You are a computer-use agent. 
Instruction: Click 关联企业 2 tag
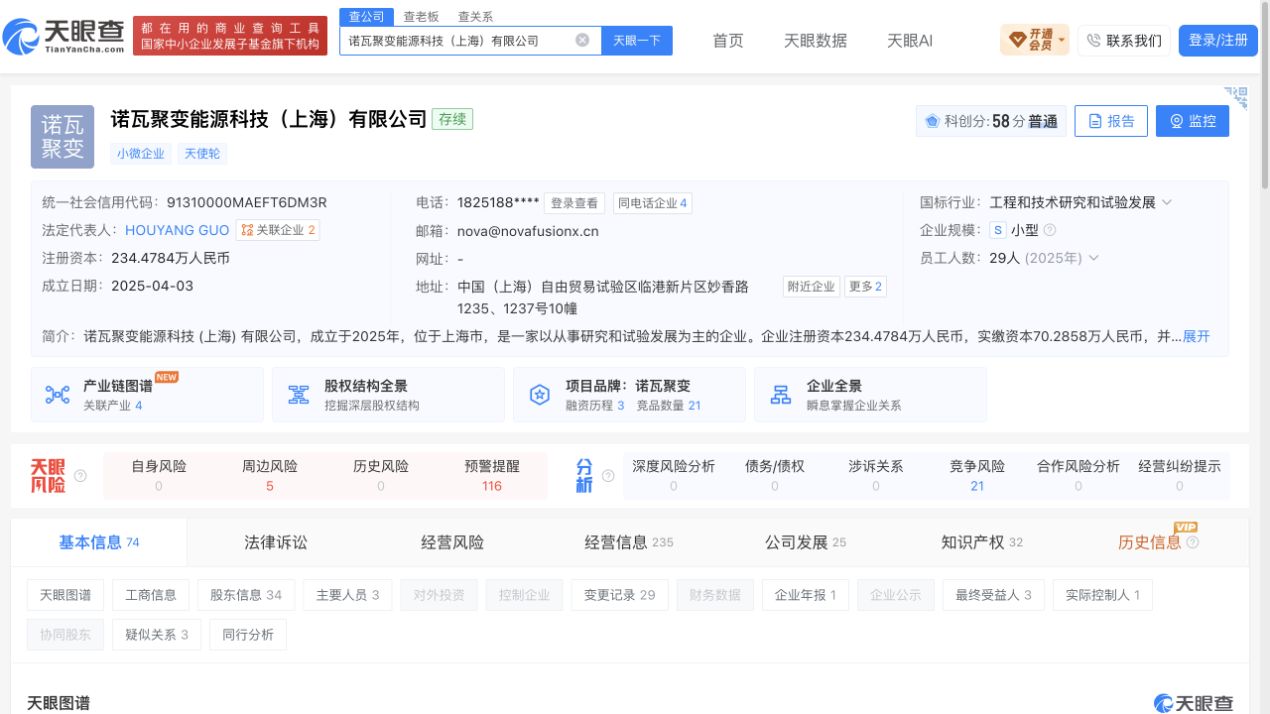[278, 230]
